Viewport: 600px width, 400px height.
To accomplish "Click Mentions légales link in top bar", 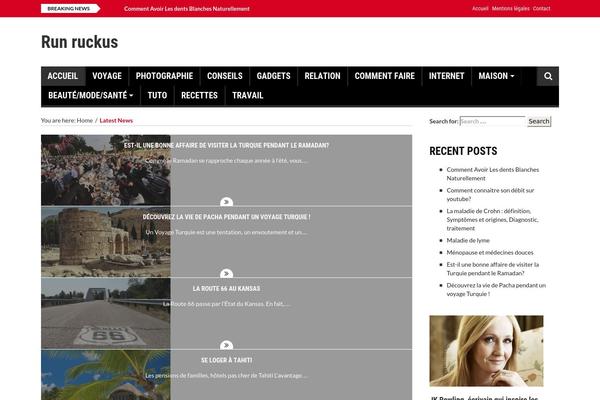I will (x=510, y=8).
